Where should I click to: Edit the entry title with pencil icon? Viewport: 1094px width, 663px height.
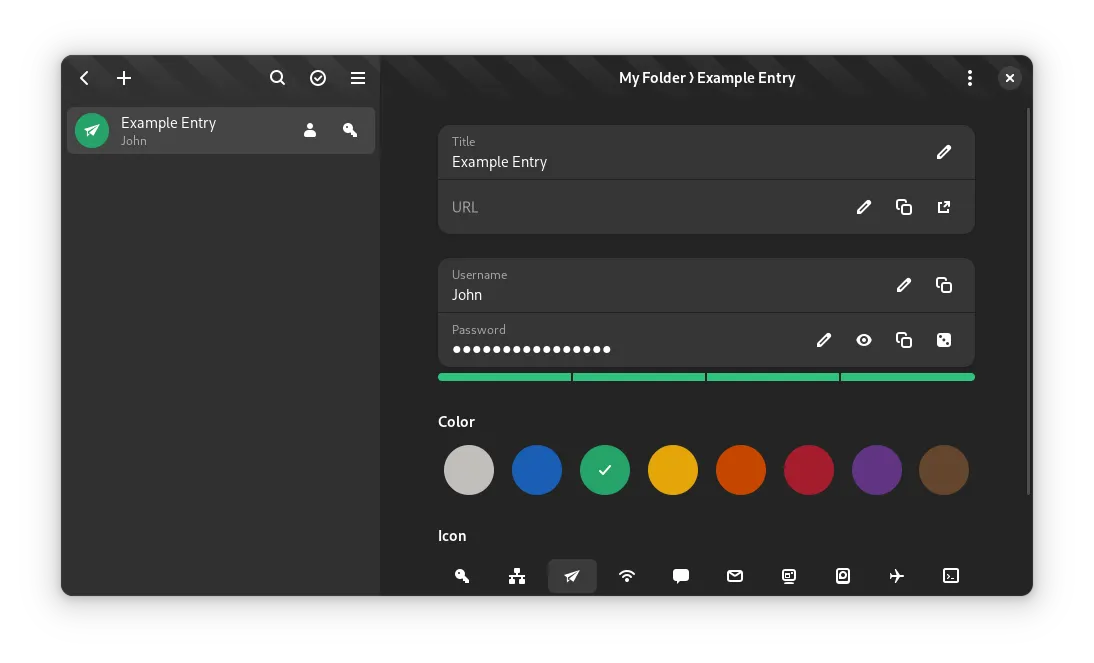point(944,152)
